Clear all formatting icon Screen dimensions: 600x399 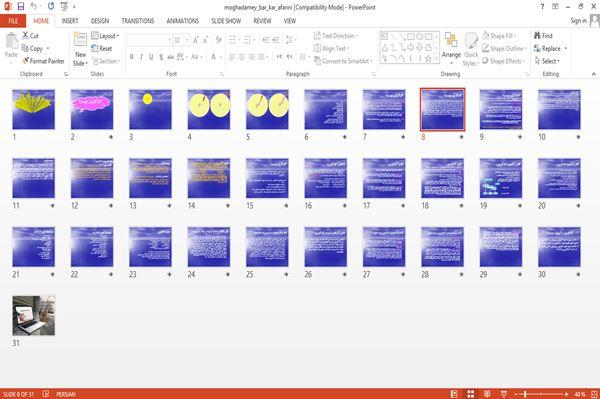coord(218,40)
